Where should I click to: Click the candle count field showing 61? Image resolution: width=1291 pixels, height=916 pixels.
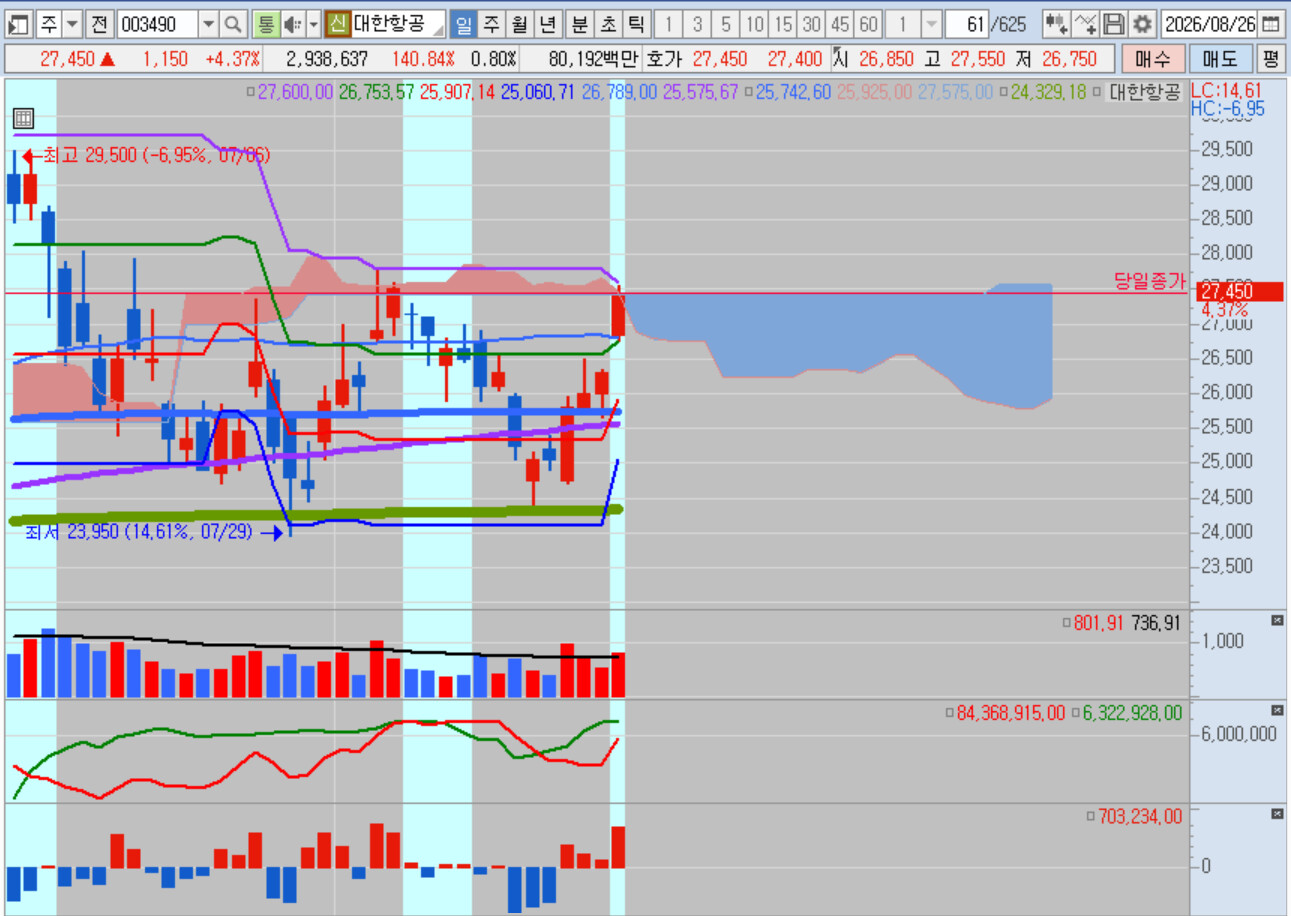pyautogui.click(x=968, y=23)
